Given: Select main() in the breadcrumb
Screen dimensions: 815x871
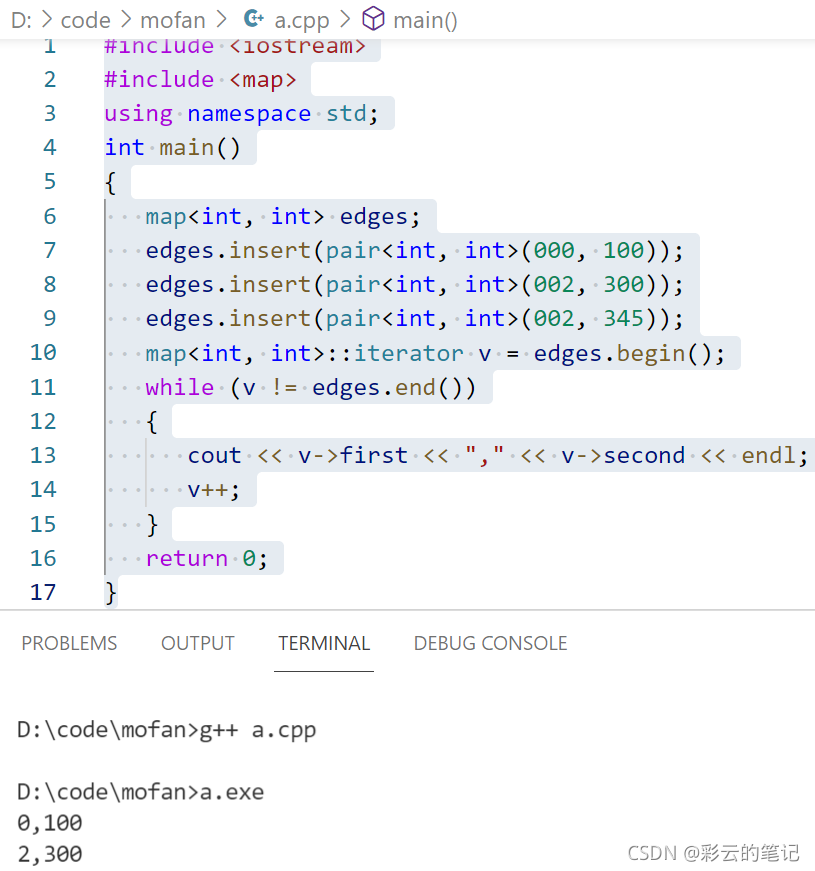Looking at the screenshot, I should [x=426, y=21].
